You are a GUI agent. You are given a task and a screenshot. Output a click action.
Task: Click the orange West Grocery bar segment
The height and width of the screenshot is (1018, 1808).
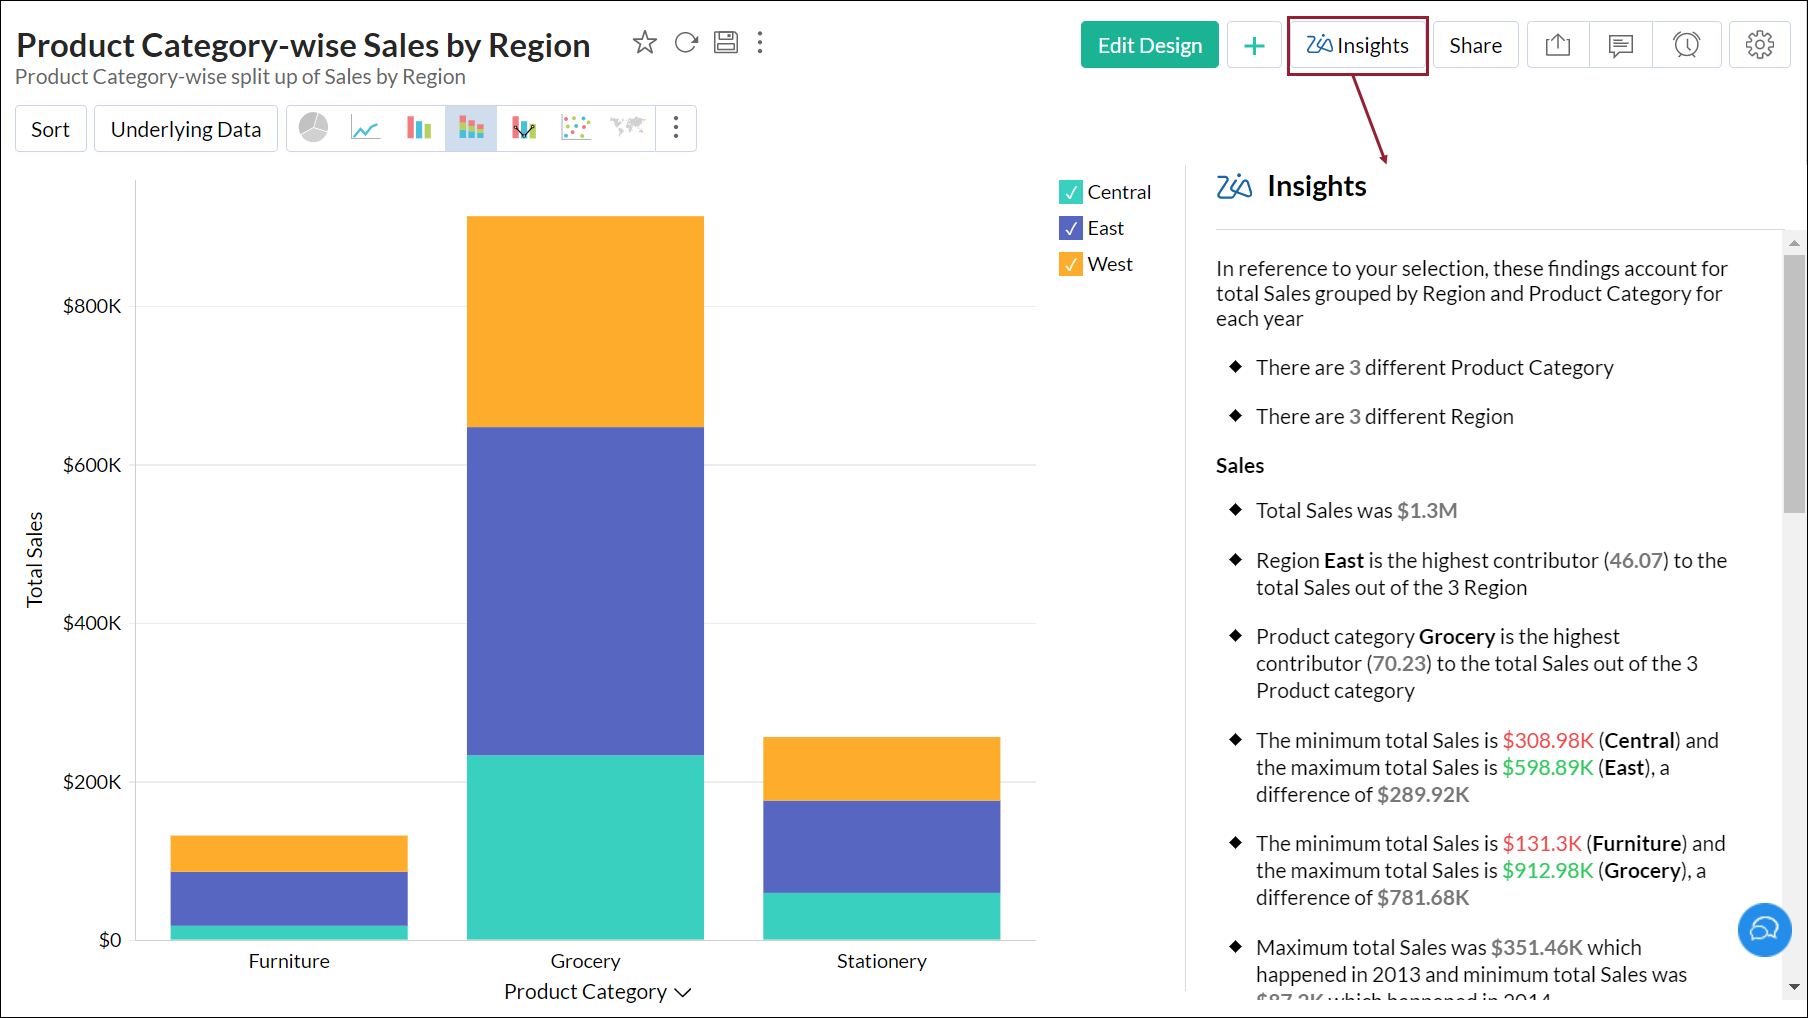point(585,322)
